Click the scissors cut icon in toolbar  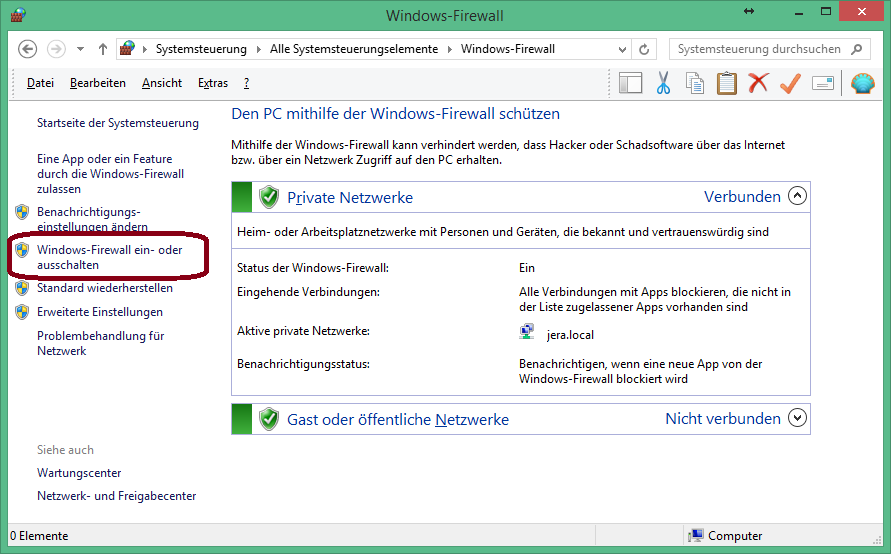(x=662, y=84)
